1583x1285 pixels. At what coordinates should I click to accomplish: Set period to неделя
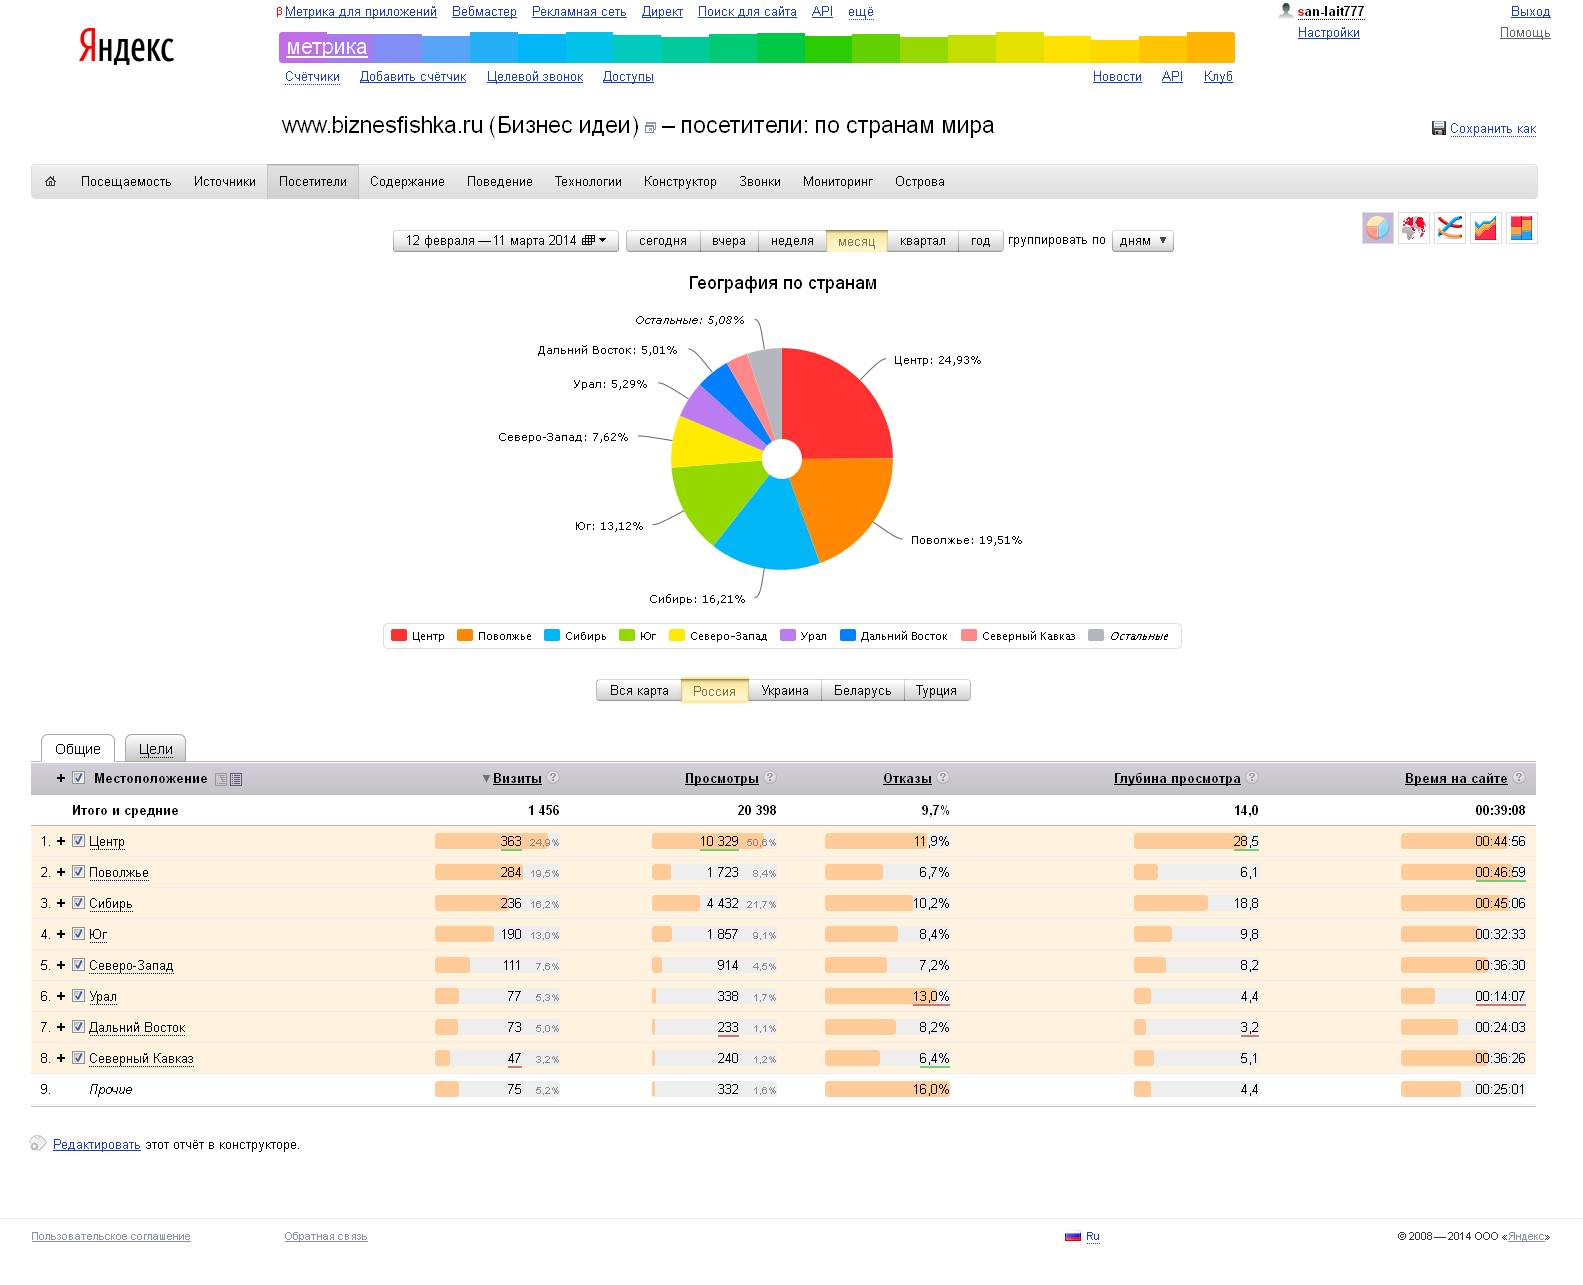click(x=792, y=241)
